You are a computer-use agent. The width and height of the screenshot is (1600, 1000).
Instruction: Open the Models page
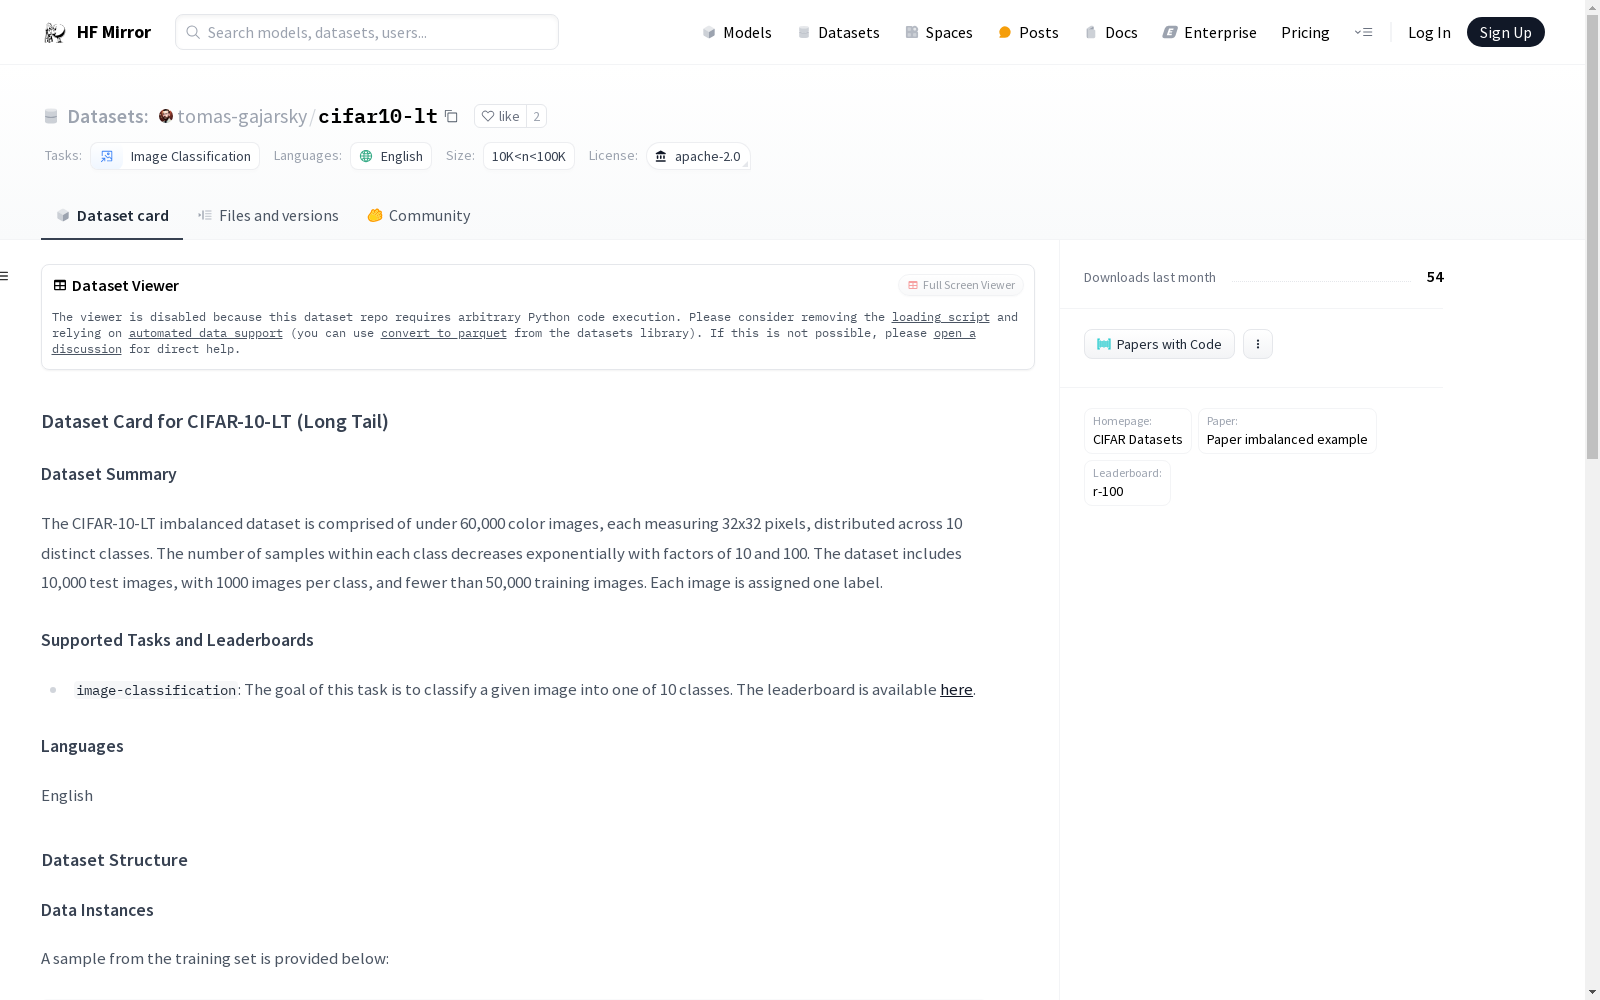tap(737, 32)
